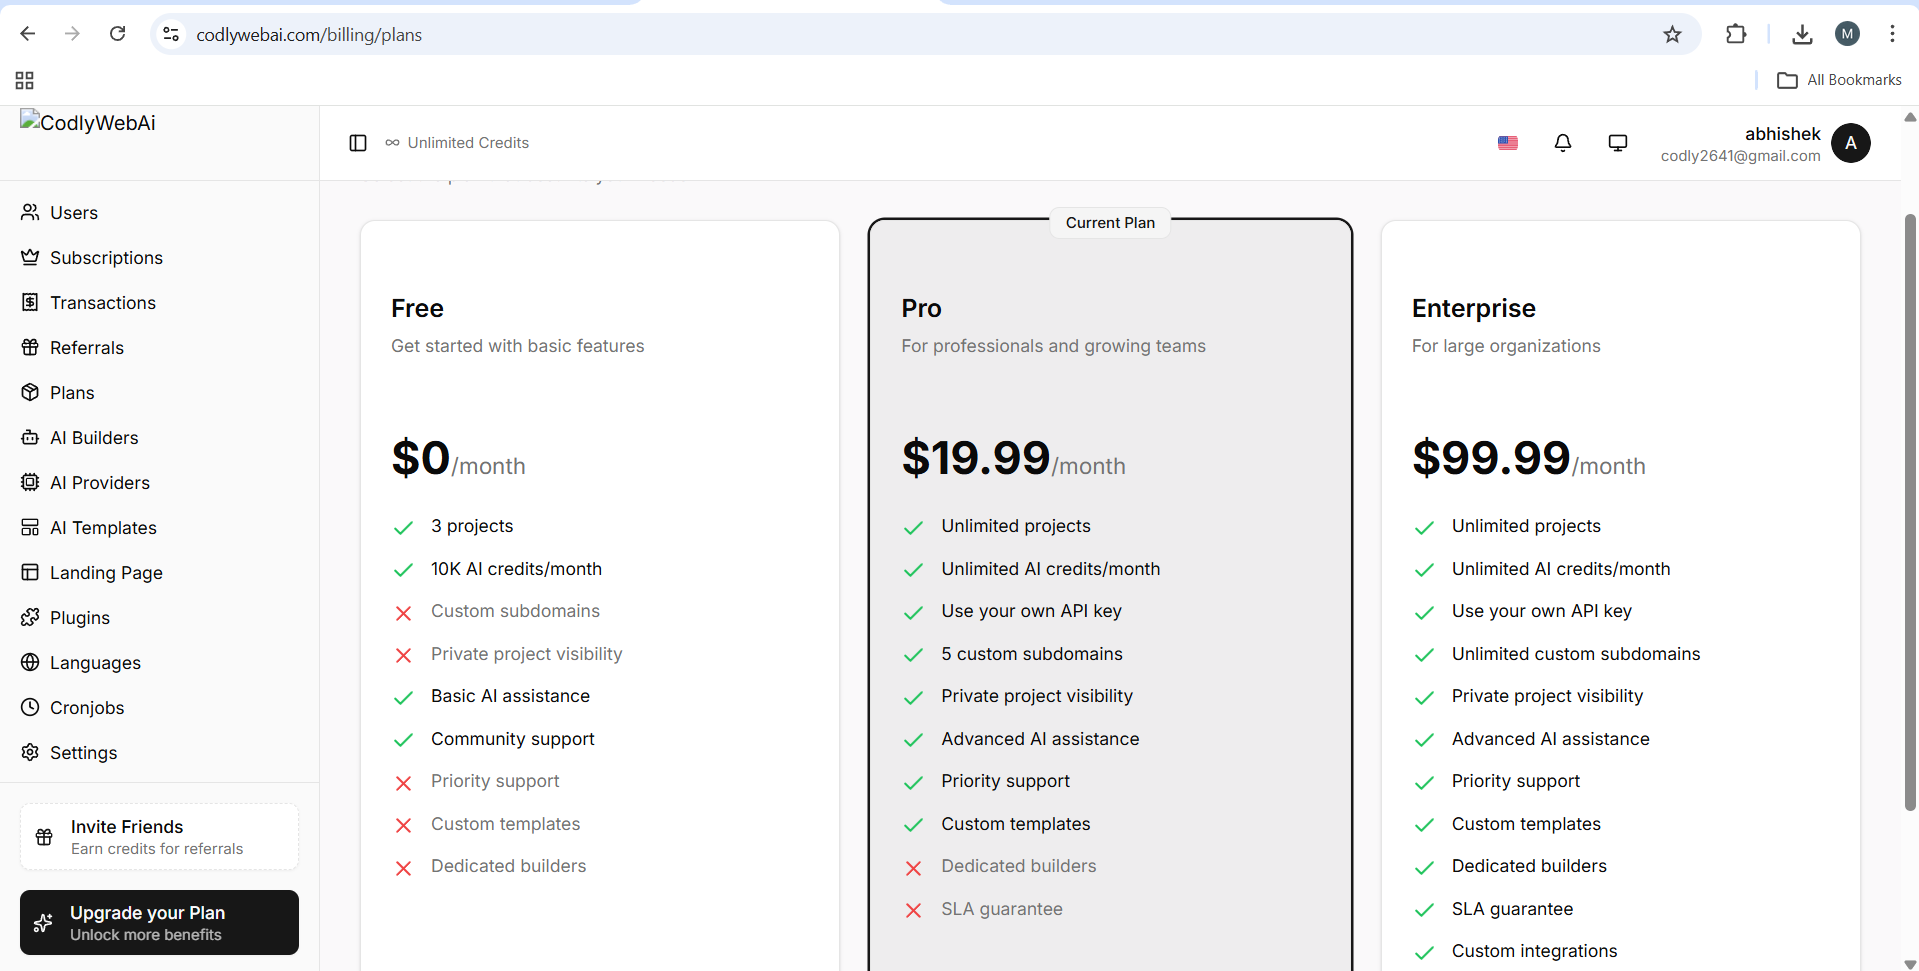1919x971 pixels.
Task: Open the Languages globe icon
Action: tap(30, 663)
